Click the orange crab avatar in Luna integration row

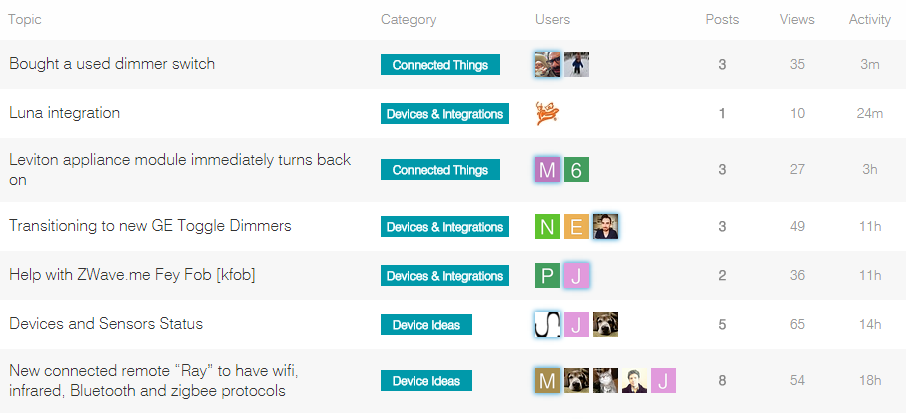(x=547, y=114)
